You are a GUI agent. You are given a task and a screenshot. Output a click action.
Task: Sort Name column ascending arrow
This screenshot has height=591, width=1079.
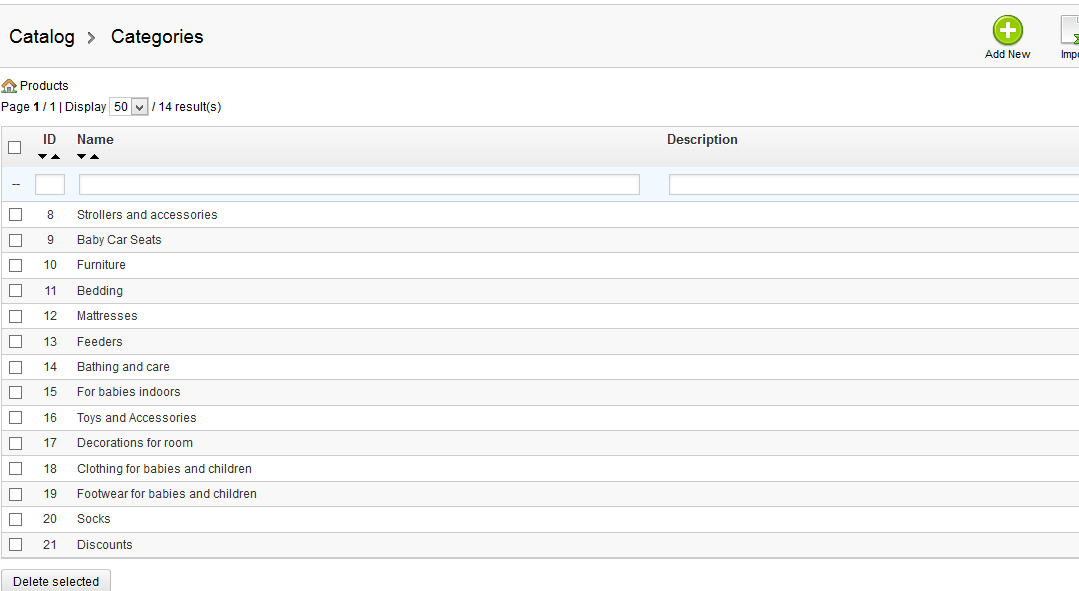pos(95,157)
